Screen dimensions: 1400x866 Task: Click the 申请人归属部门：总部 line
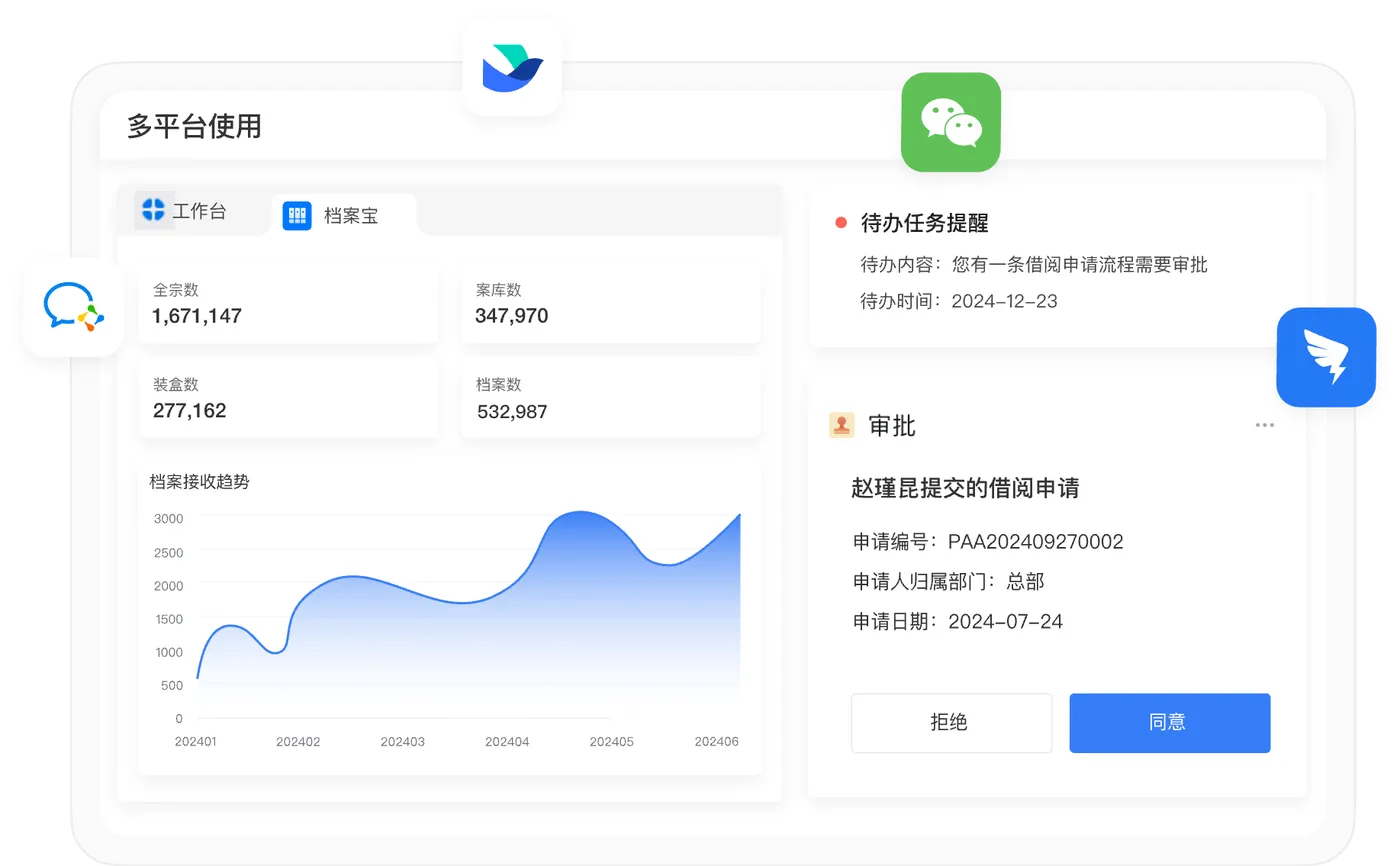coord(948,582)
